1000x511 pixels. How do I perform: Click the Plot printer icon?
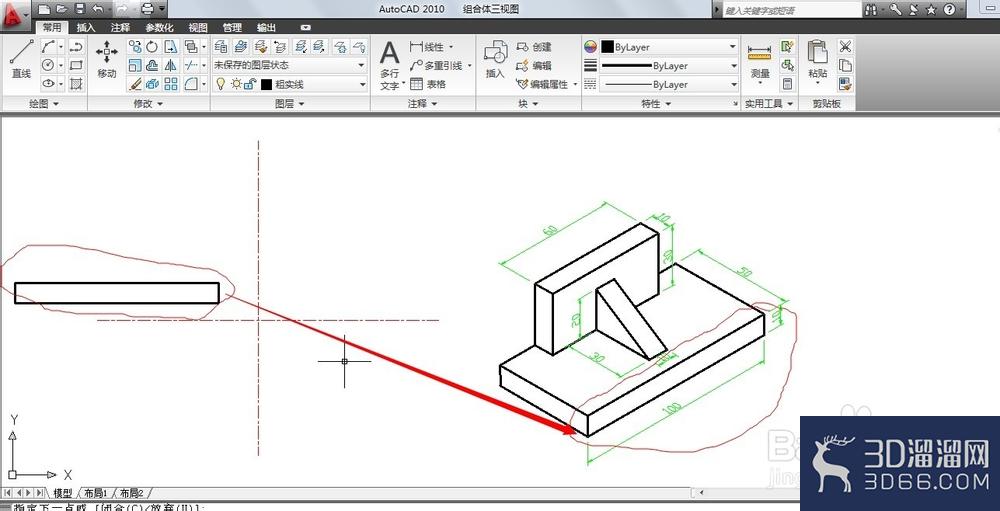click(x=147, y=9)
